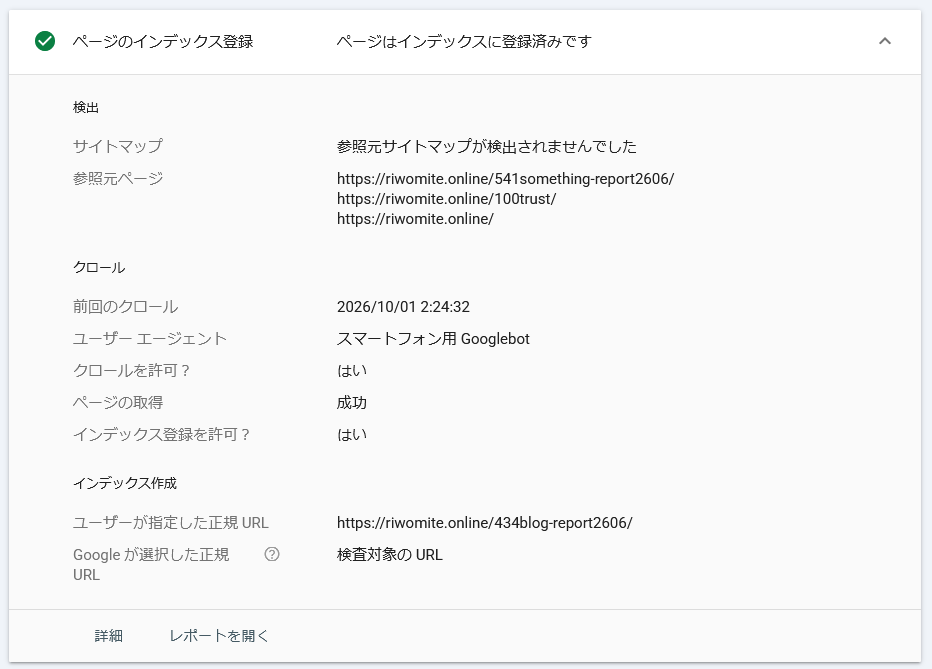Click the 参照元ページ label
The width and height of the screenshot is (932, 669).
[118, 179]
